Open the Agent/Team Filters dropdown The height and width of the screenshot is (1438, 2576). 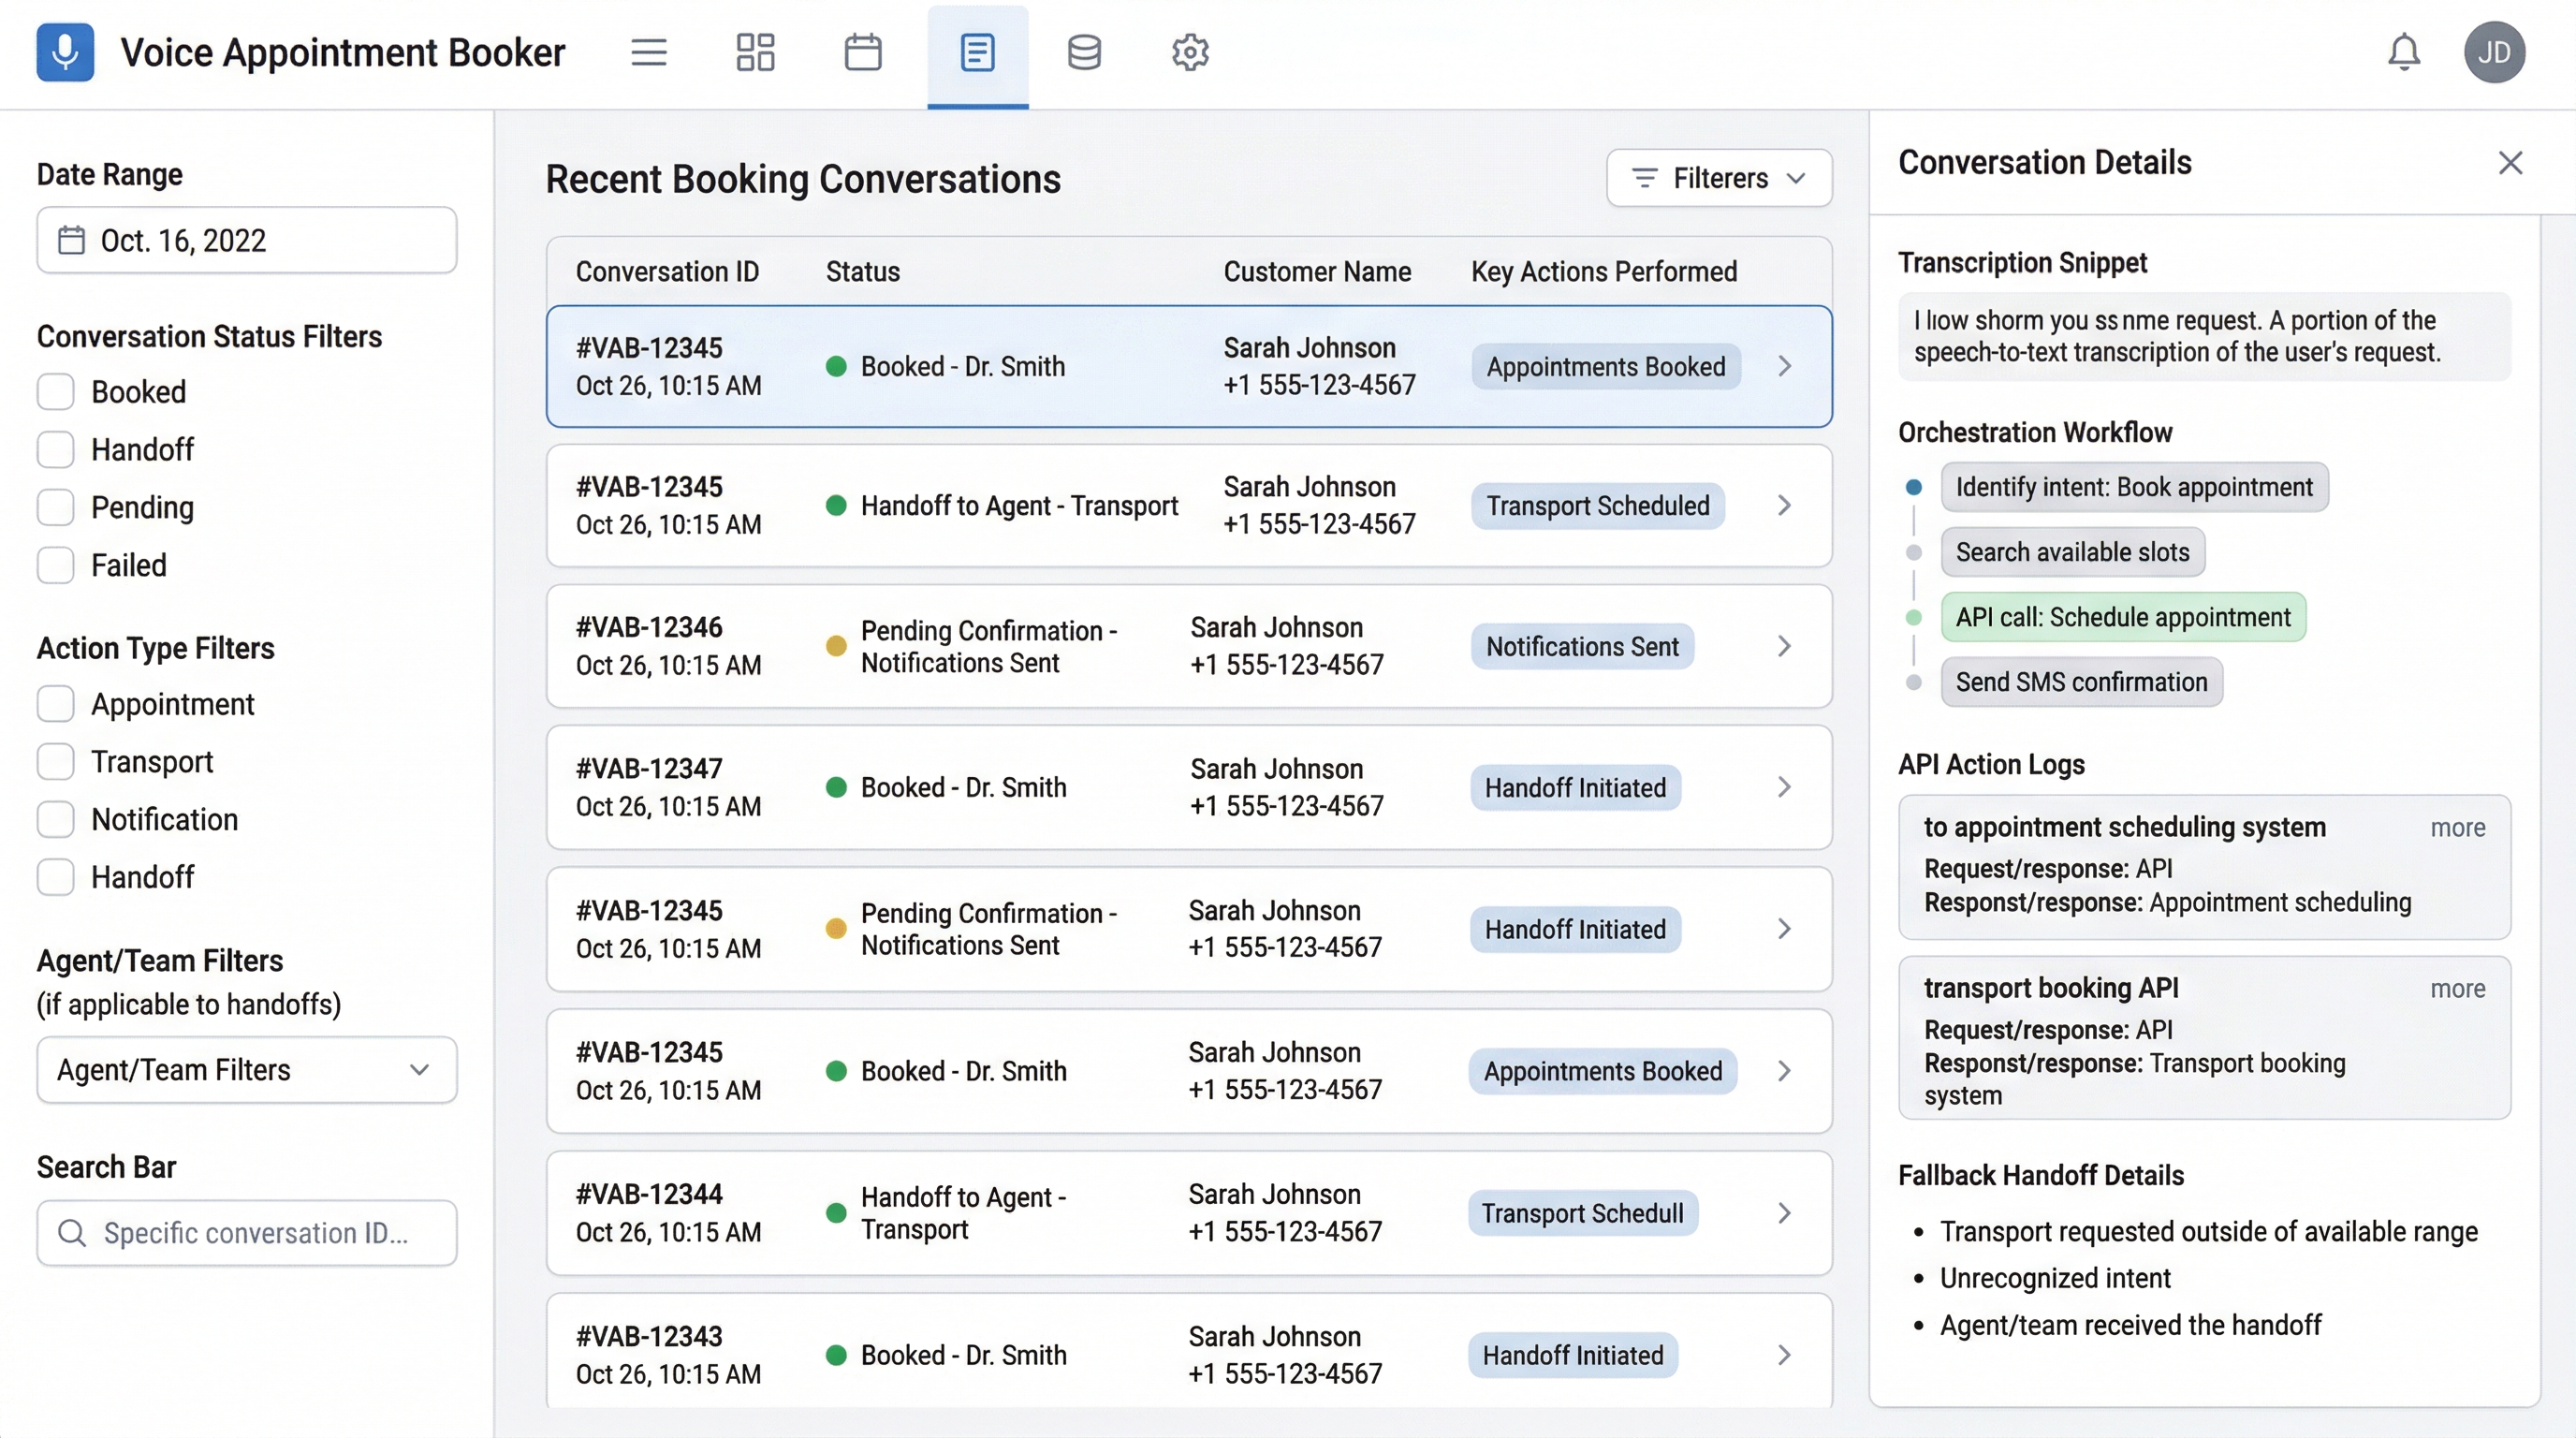(247, 1070)
